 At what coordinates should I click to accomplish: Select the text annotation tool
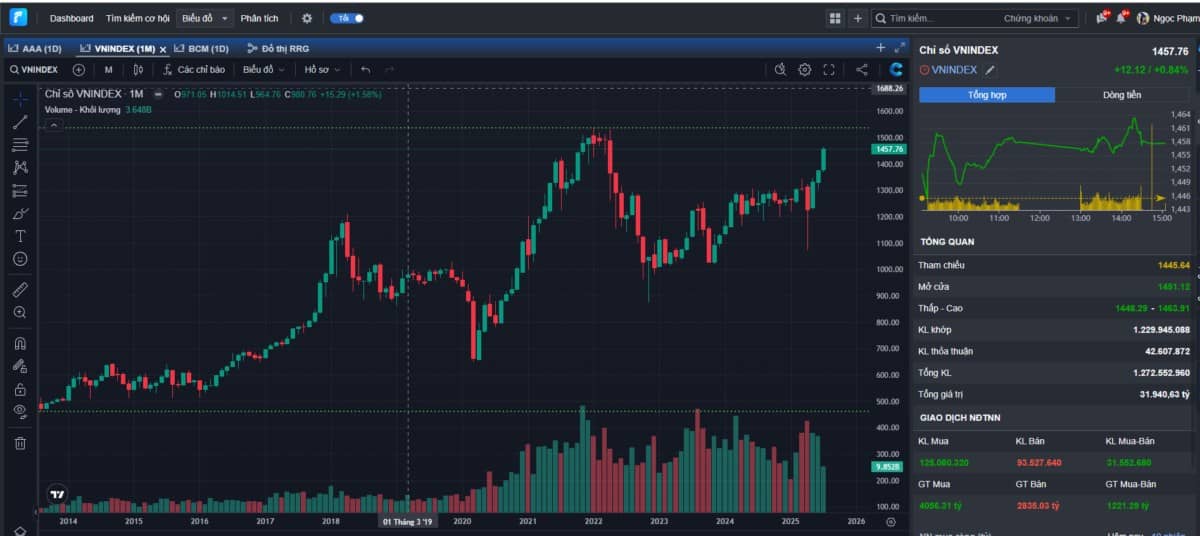coord(20,236)
